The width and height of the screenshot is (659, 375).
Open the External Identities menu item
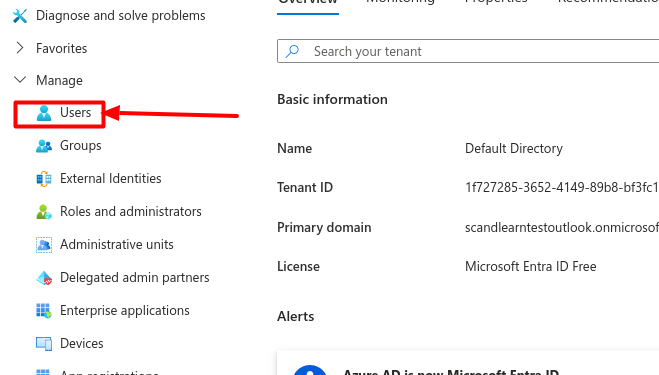point(111,179)
